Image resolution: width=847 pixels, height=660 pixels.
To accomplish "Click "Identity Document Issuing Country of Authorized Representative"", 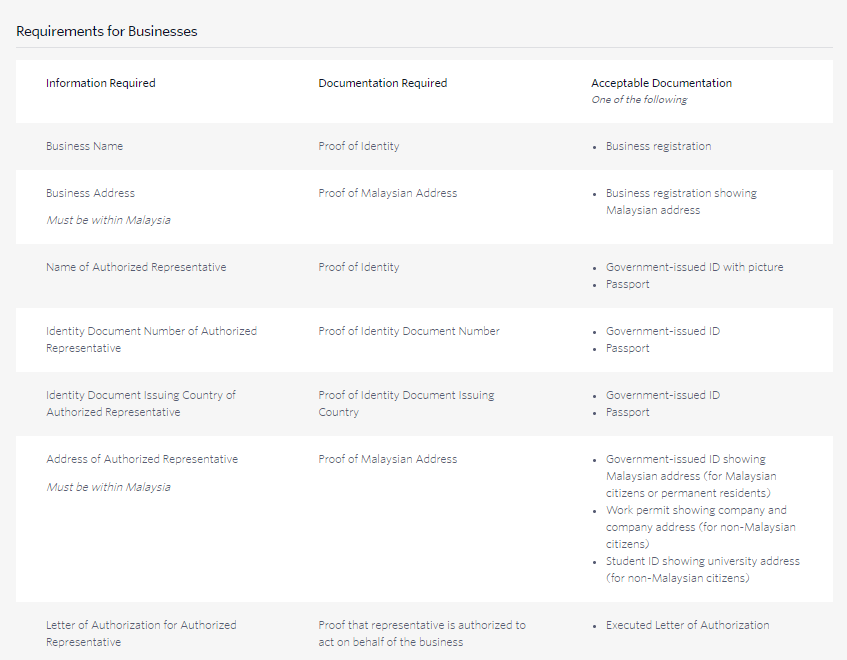I will (x=141, y=404).
